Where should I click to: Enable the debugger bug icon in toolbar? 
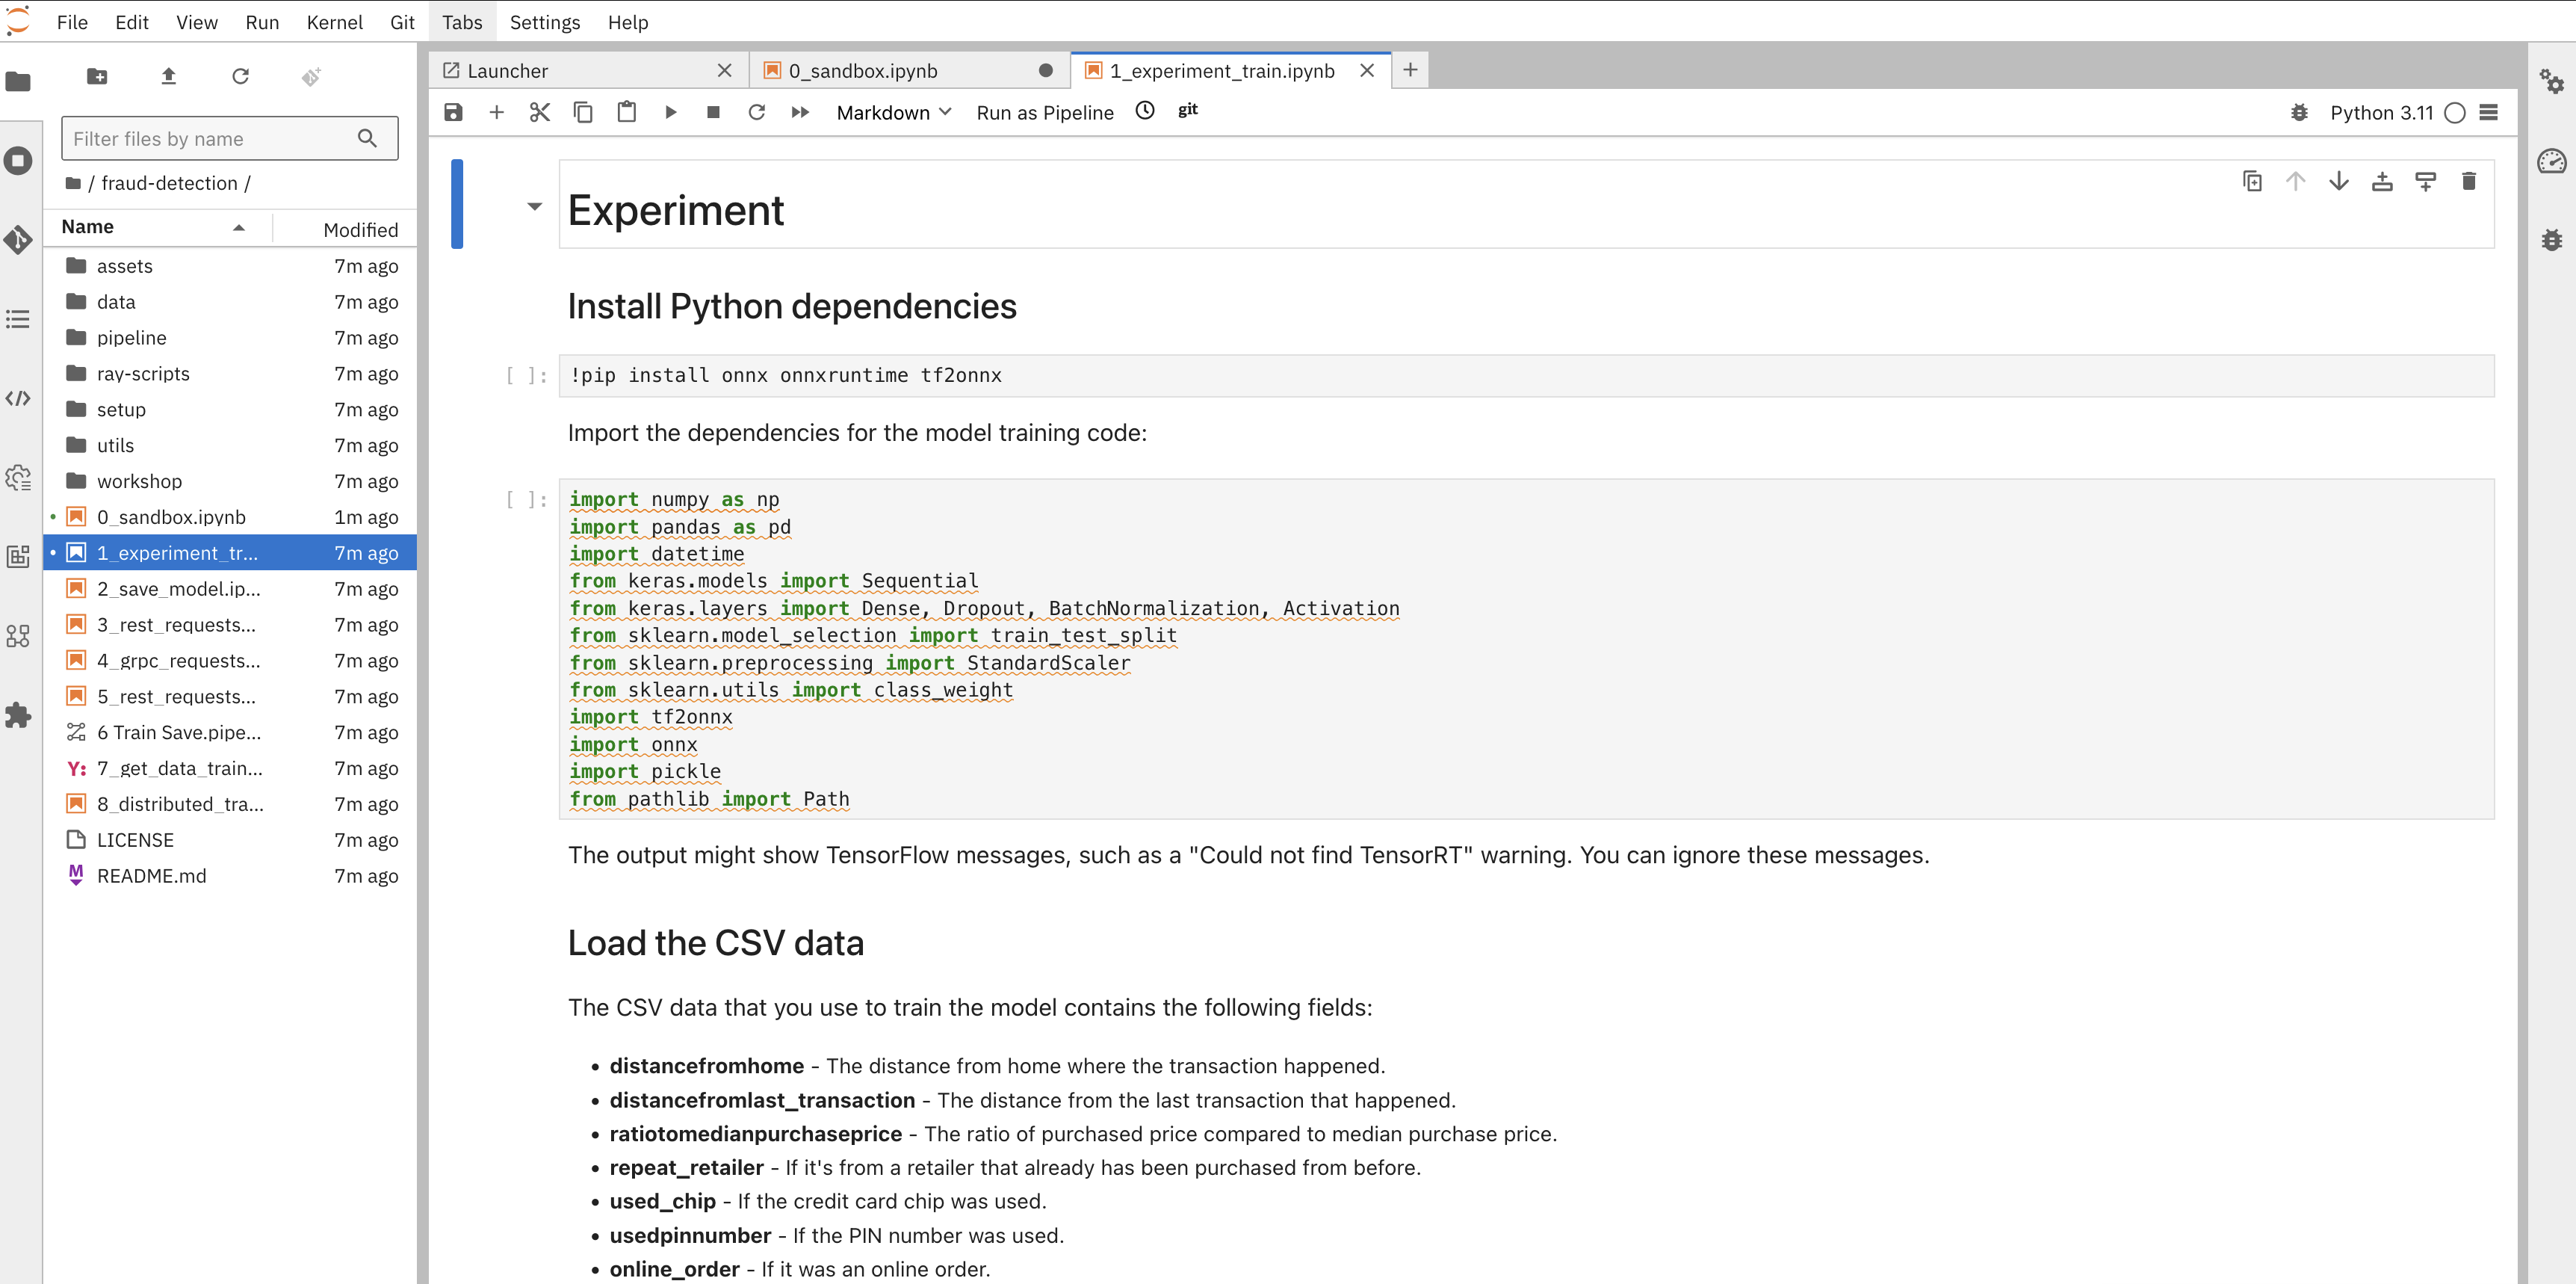coord(2299,112)
